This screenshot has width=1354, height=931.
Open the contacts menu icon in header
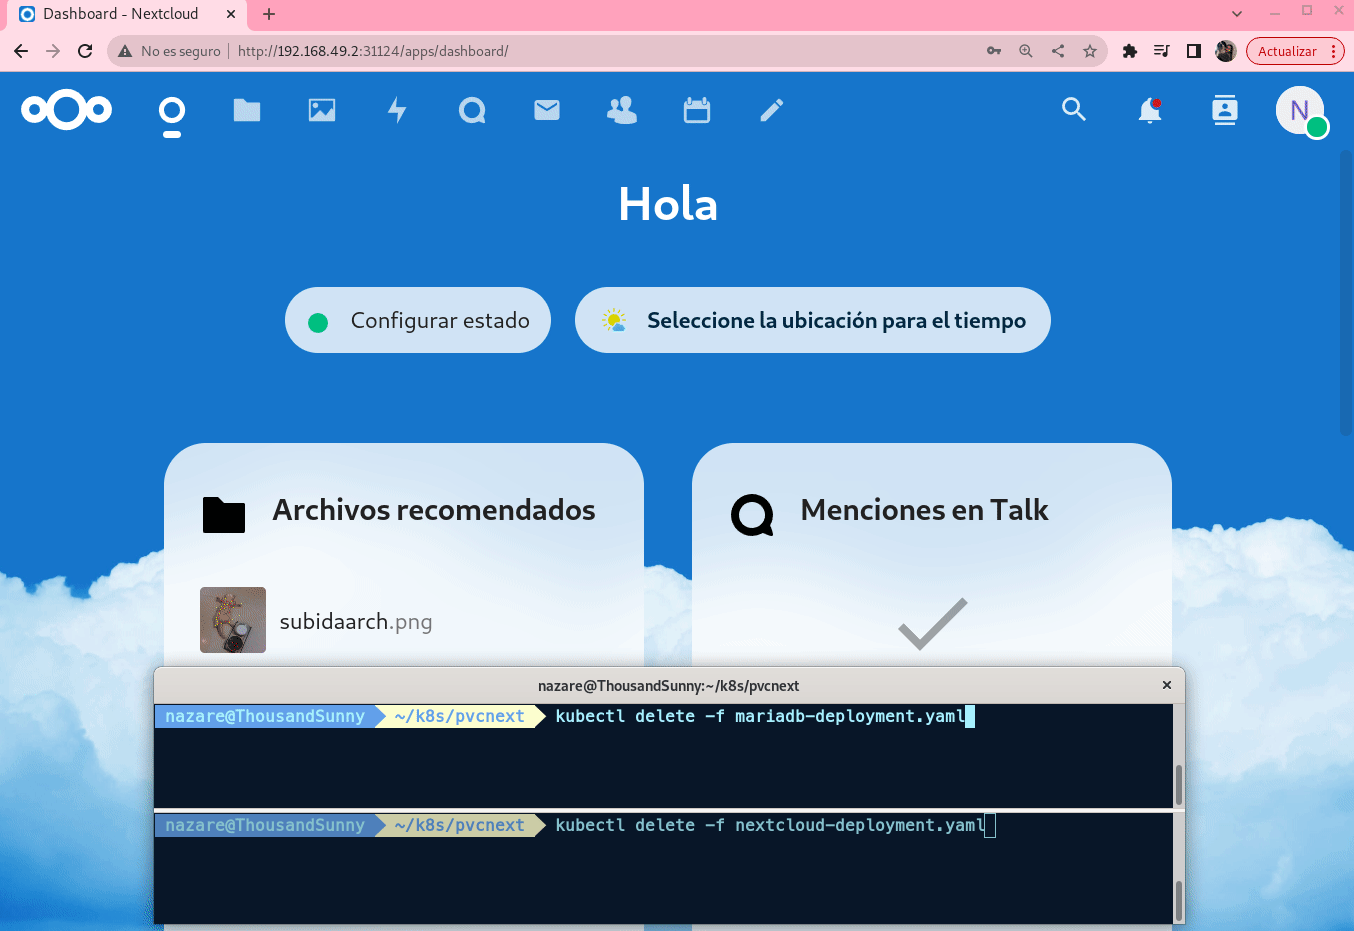pyautogui.click(x=1225, y=110)
